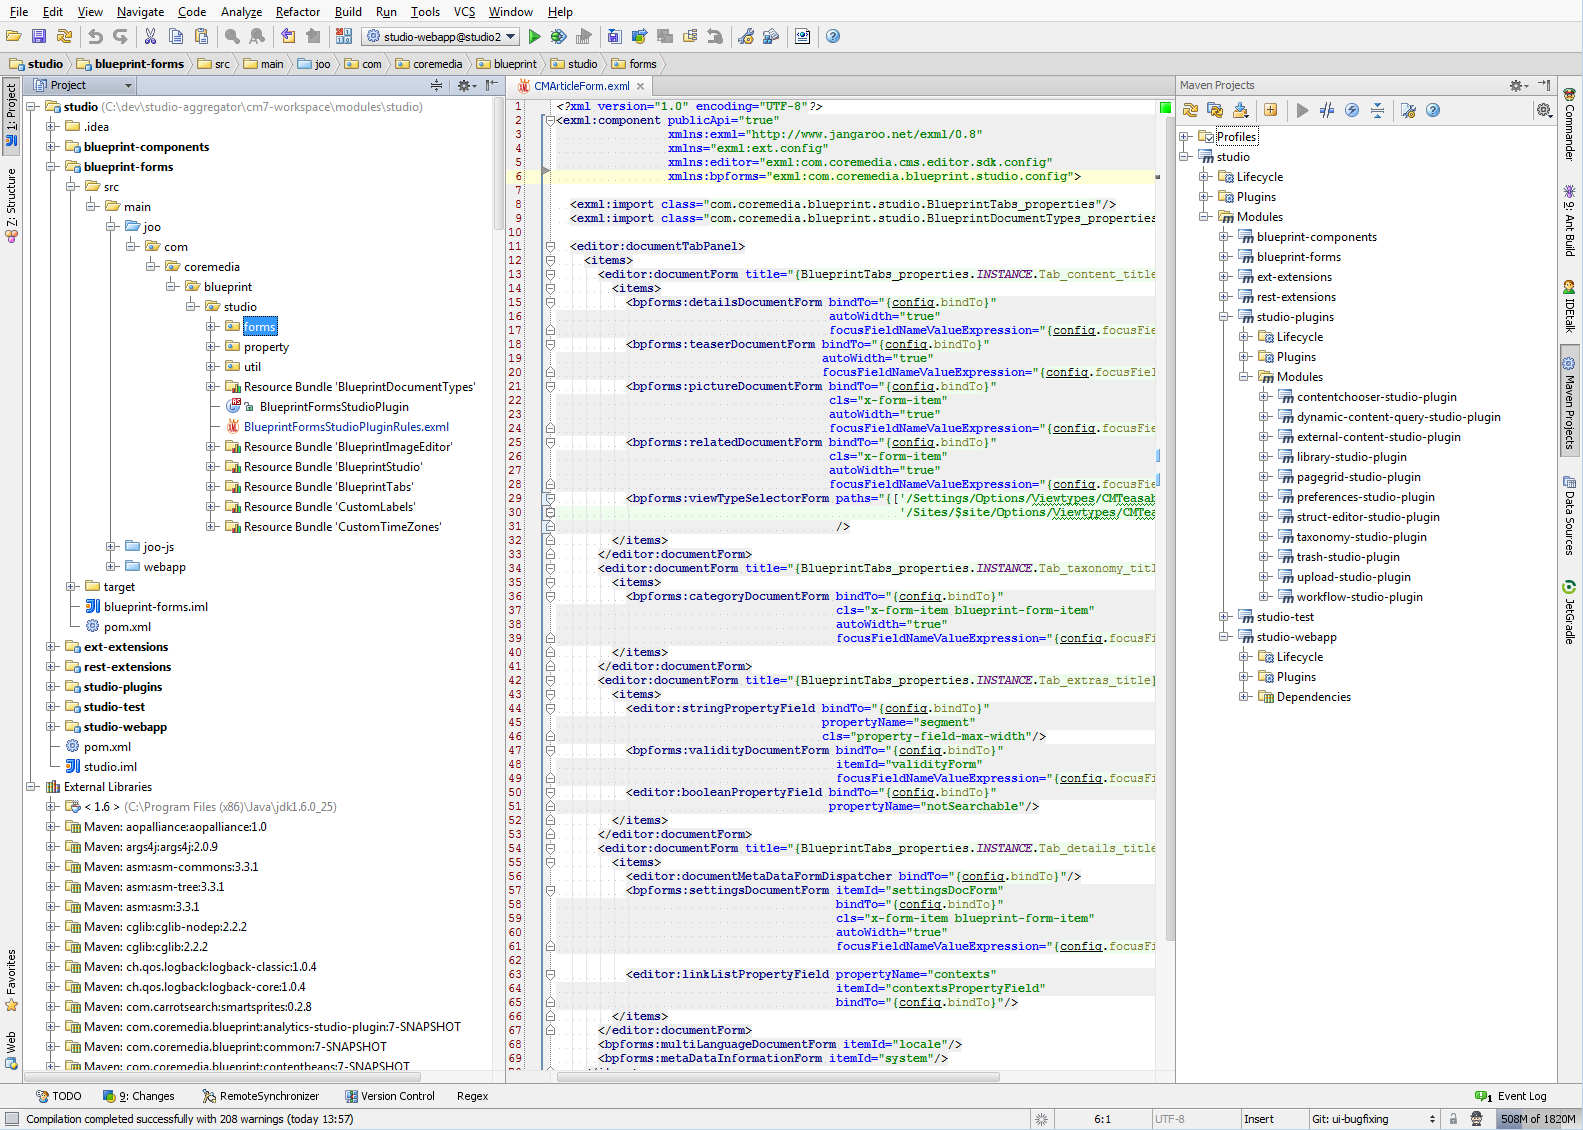
Task: Open the Regex tool window
Action: pyautogui.click(x=472, y=1096)
